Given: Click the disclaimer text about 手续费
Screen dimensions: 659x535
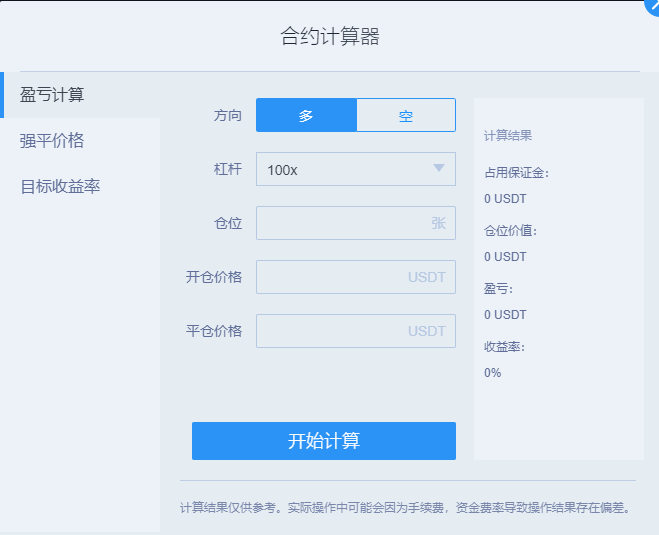Looking at the screenshot, I should [x=406, y=508].
